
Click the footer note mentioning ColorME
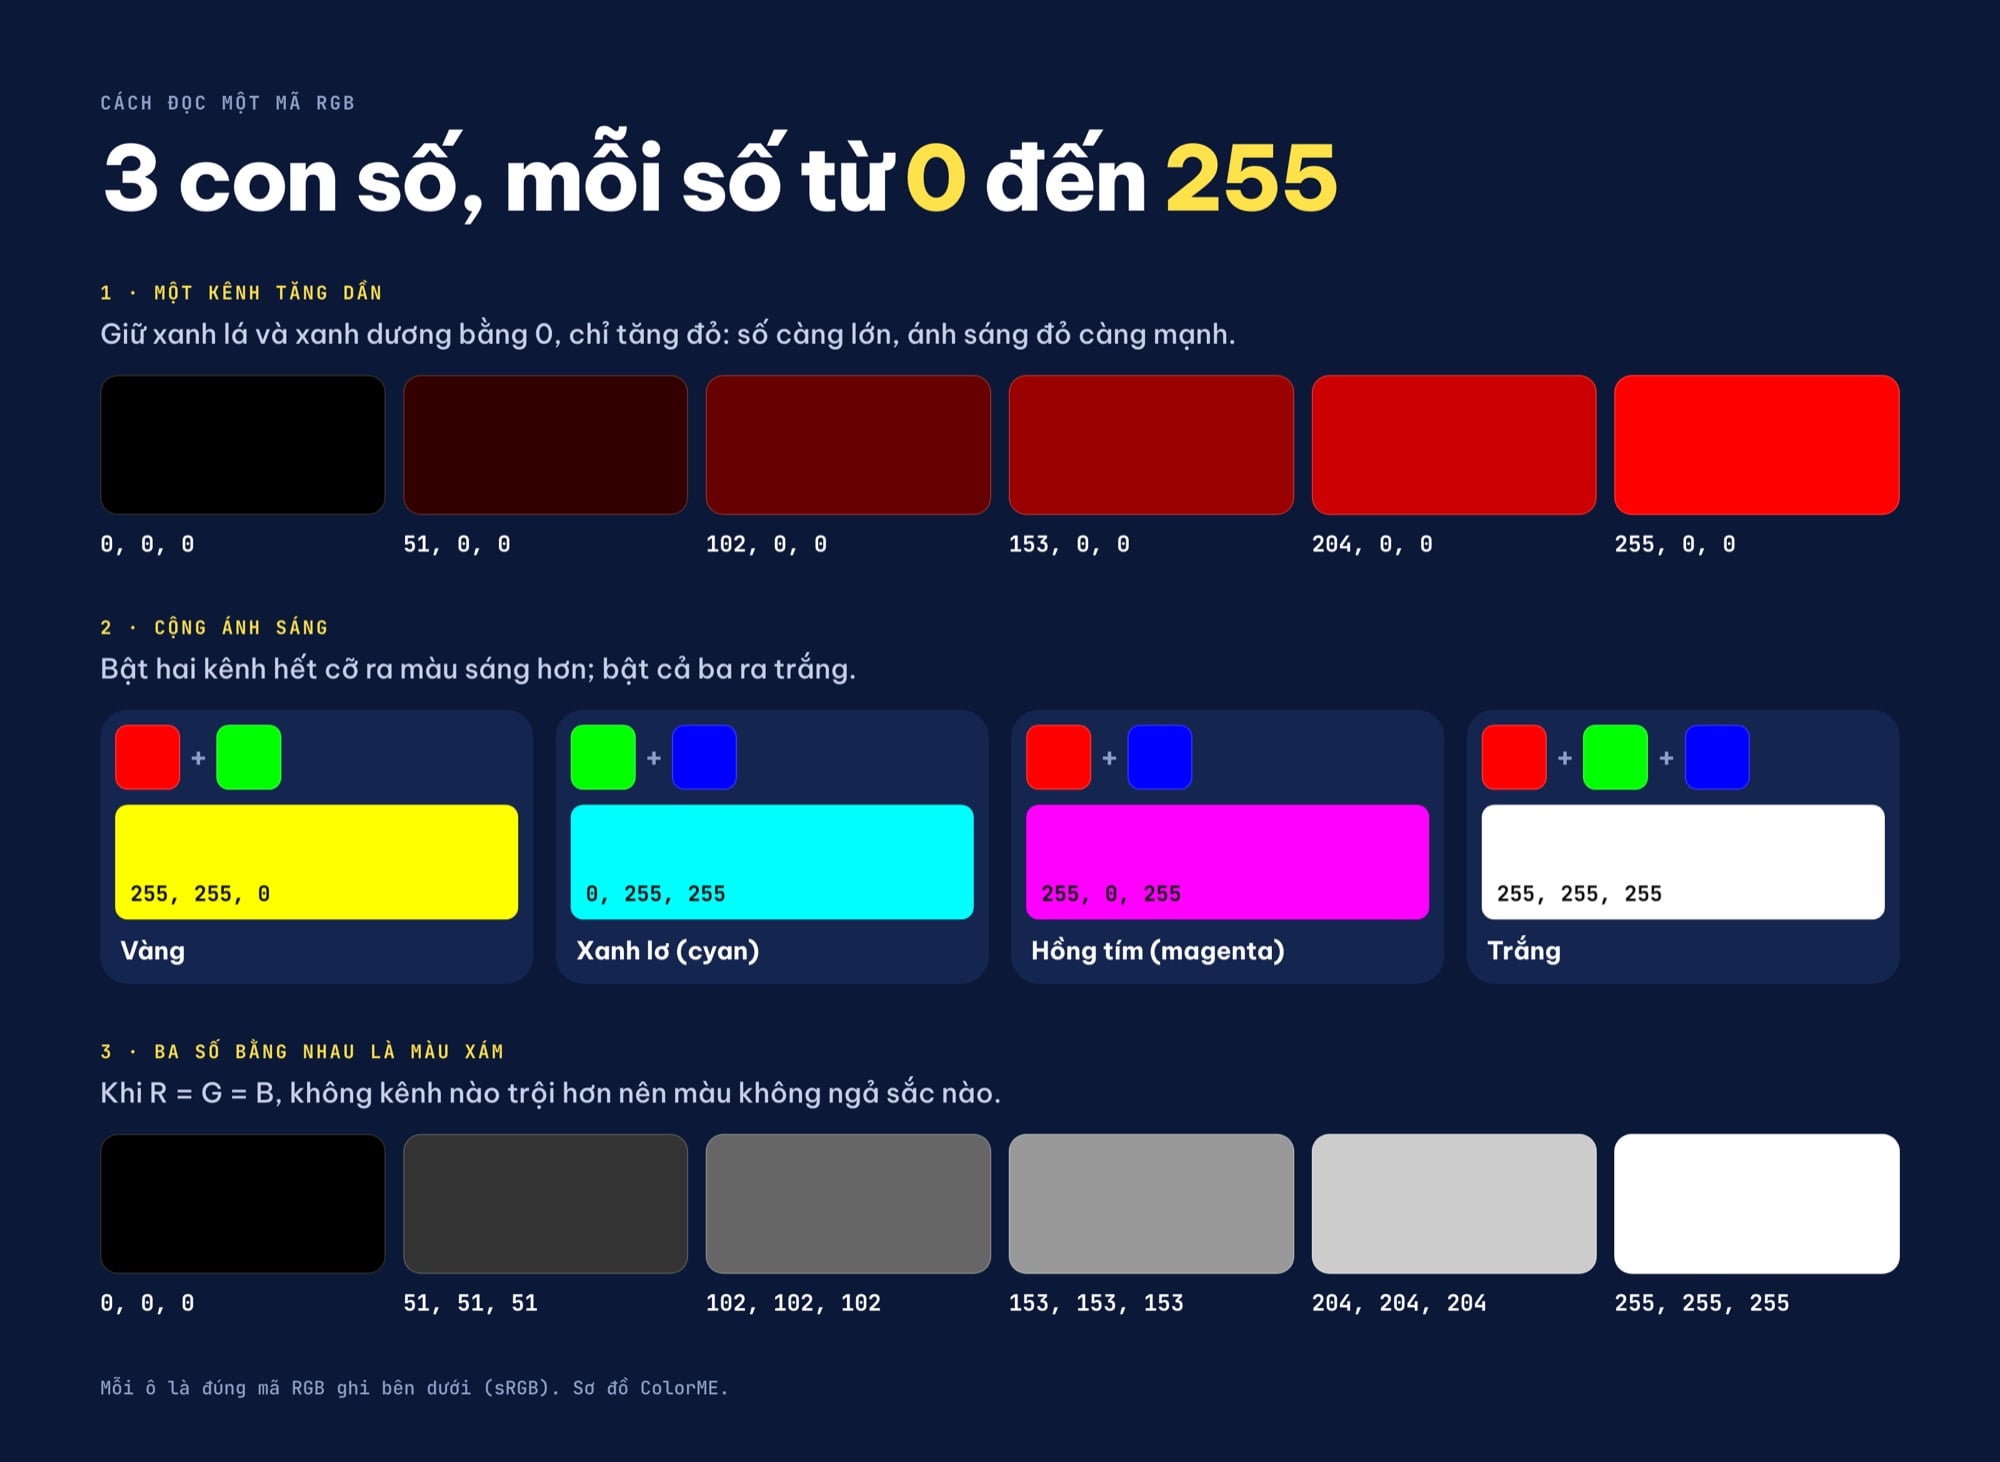click(414, 1388)
